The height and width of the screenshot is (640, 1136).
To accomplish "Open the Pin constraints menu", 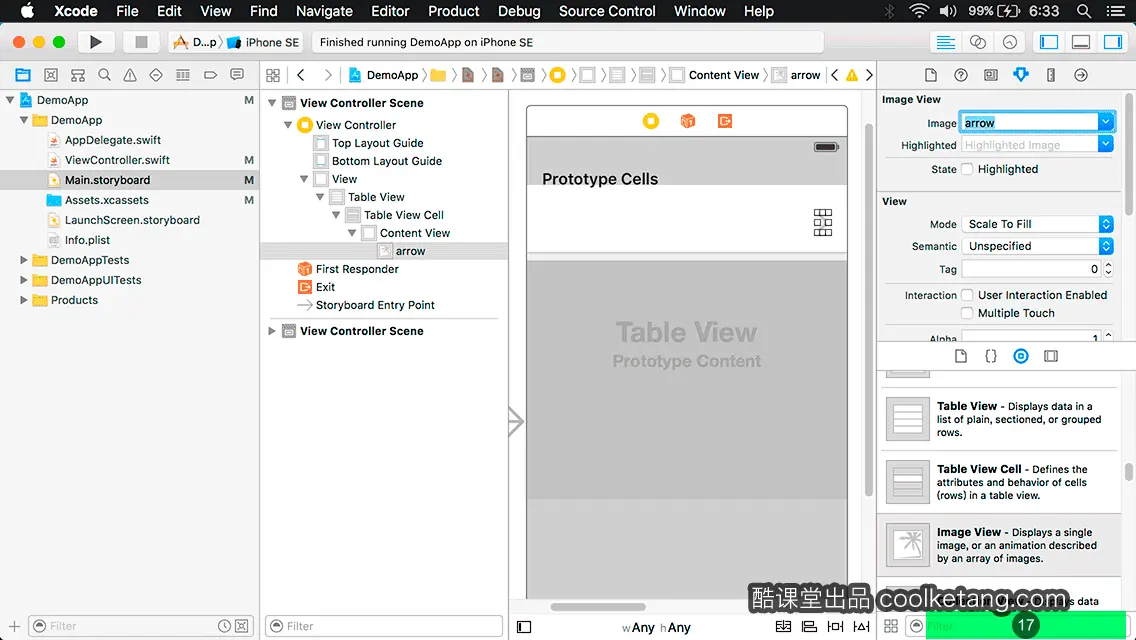I will pos(835,626).
